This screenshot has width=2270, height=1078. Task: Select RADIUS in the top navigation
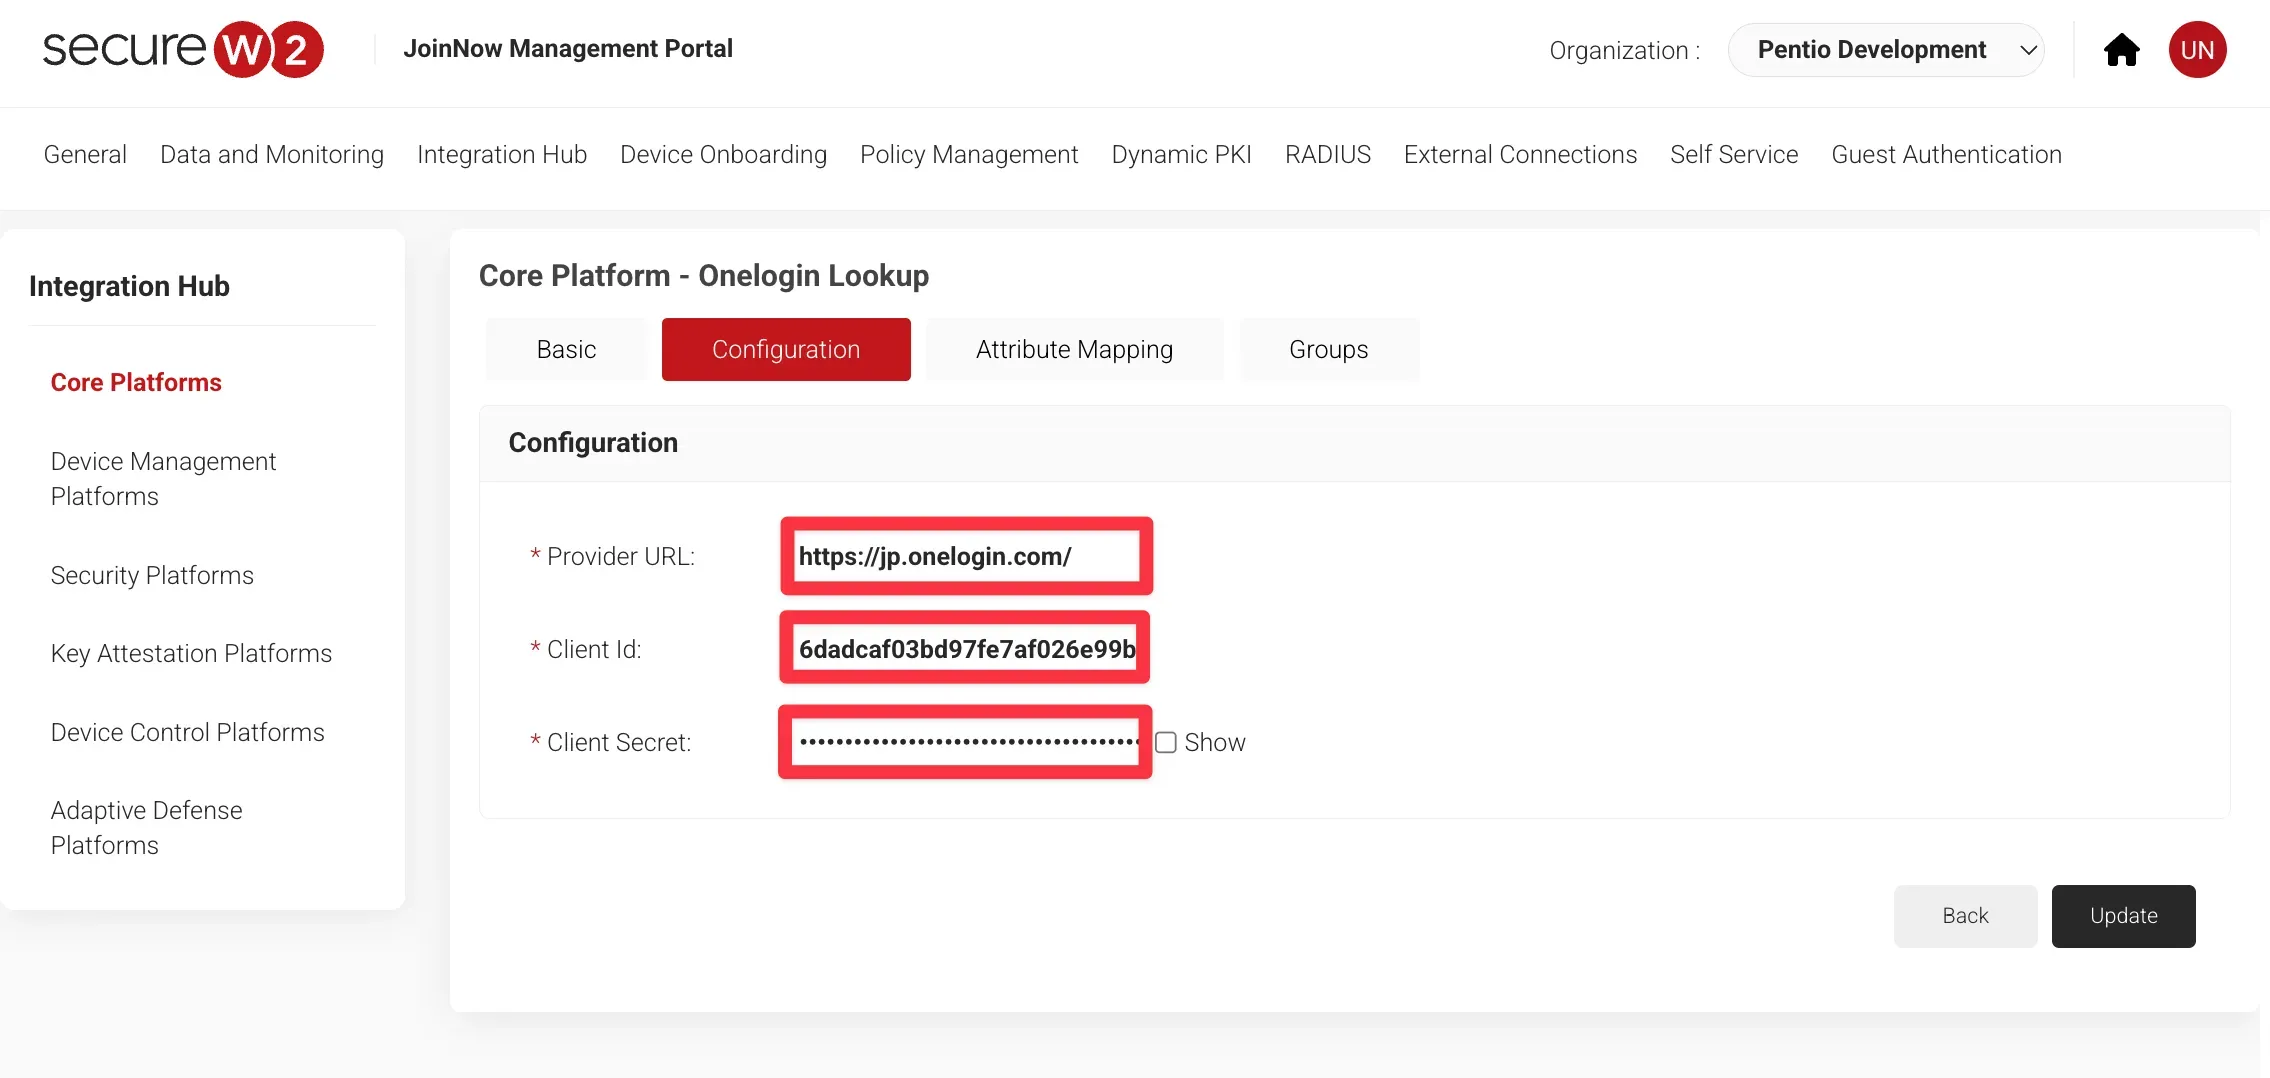1327,154
